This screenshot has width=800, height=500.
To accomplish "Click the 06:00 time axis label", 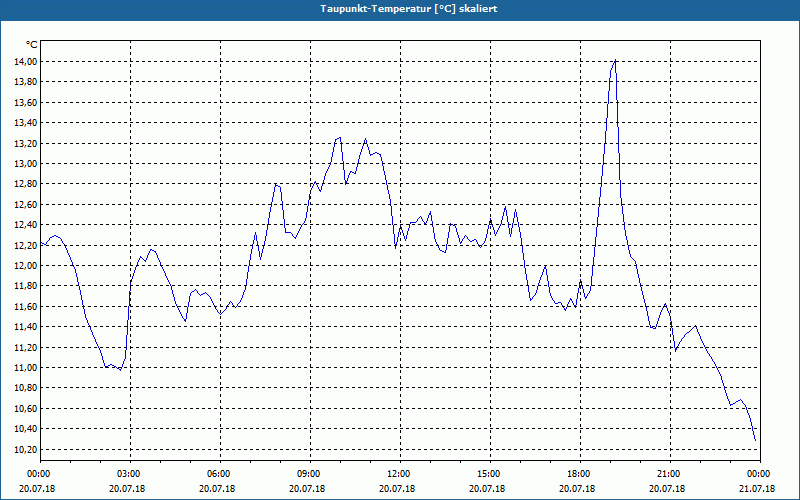I will 220,474.
